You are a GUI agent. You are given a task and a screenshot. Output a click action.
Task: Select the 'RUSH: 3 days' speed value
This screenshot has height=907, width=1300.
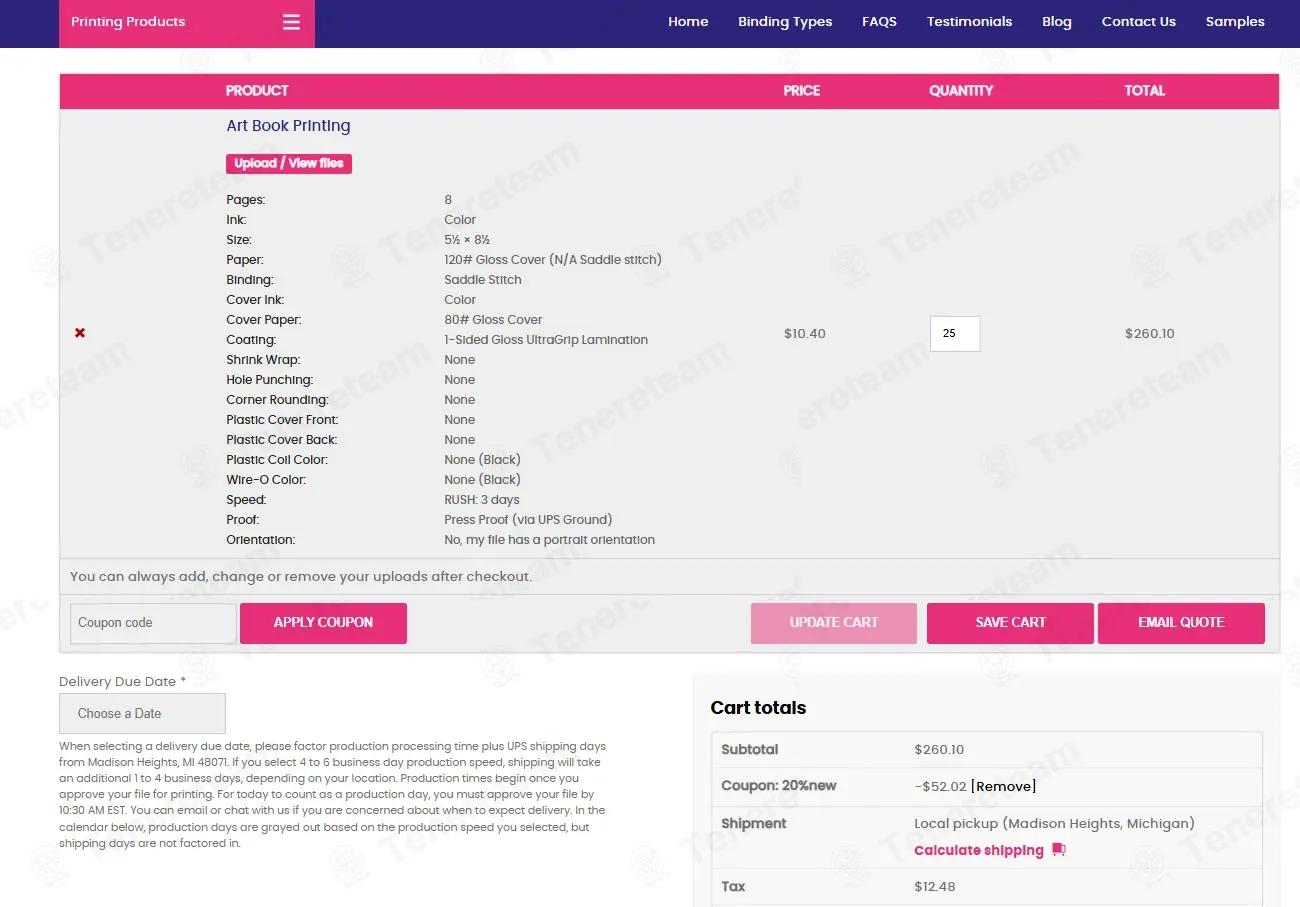click(482, 500)
